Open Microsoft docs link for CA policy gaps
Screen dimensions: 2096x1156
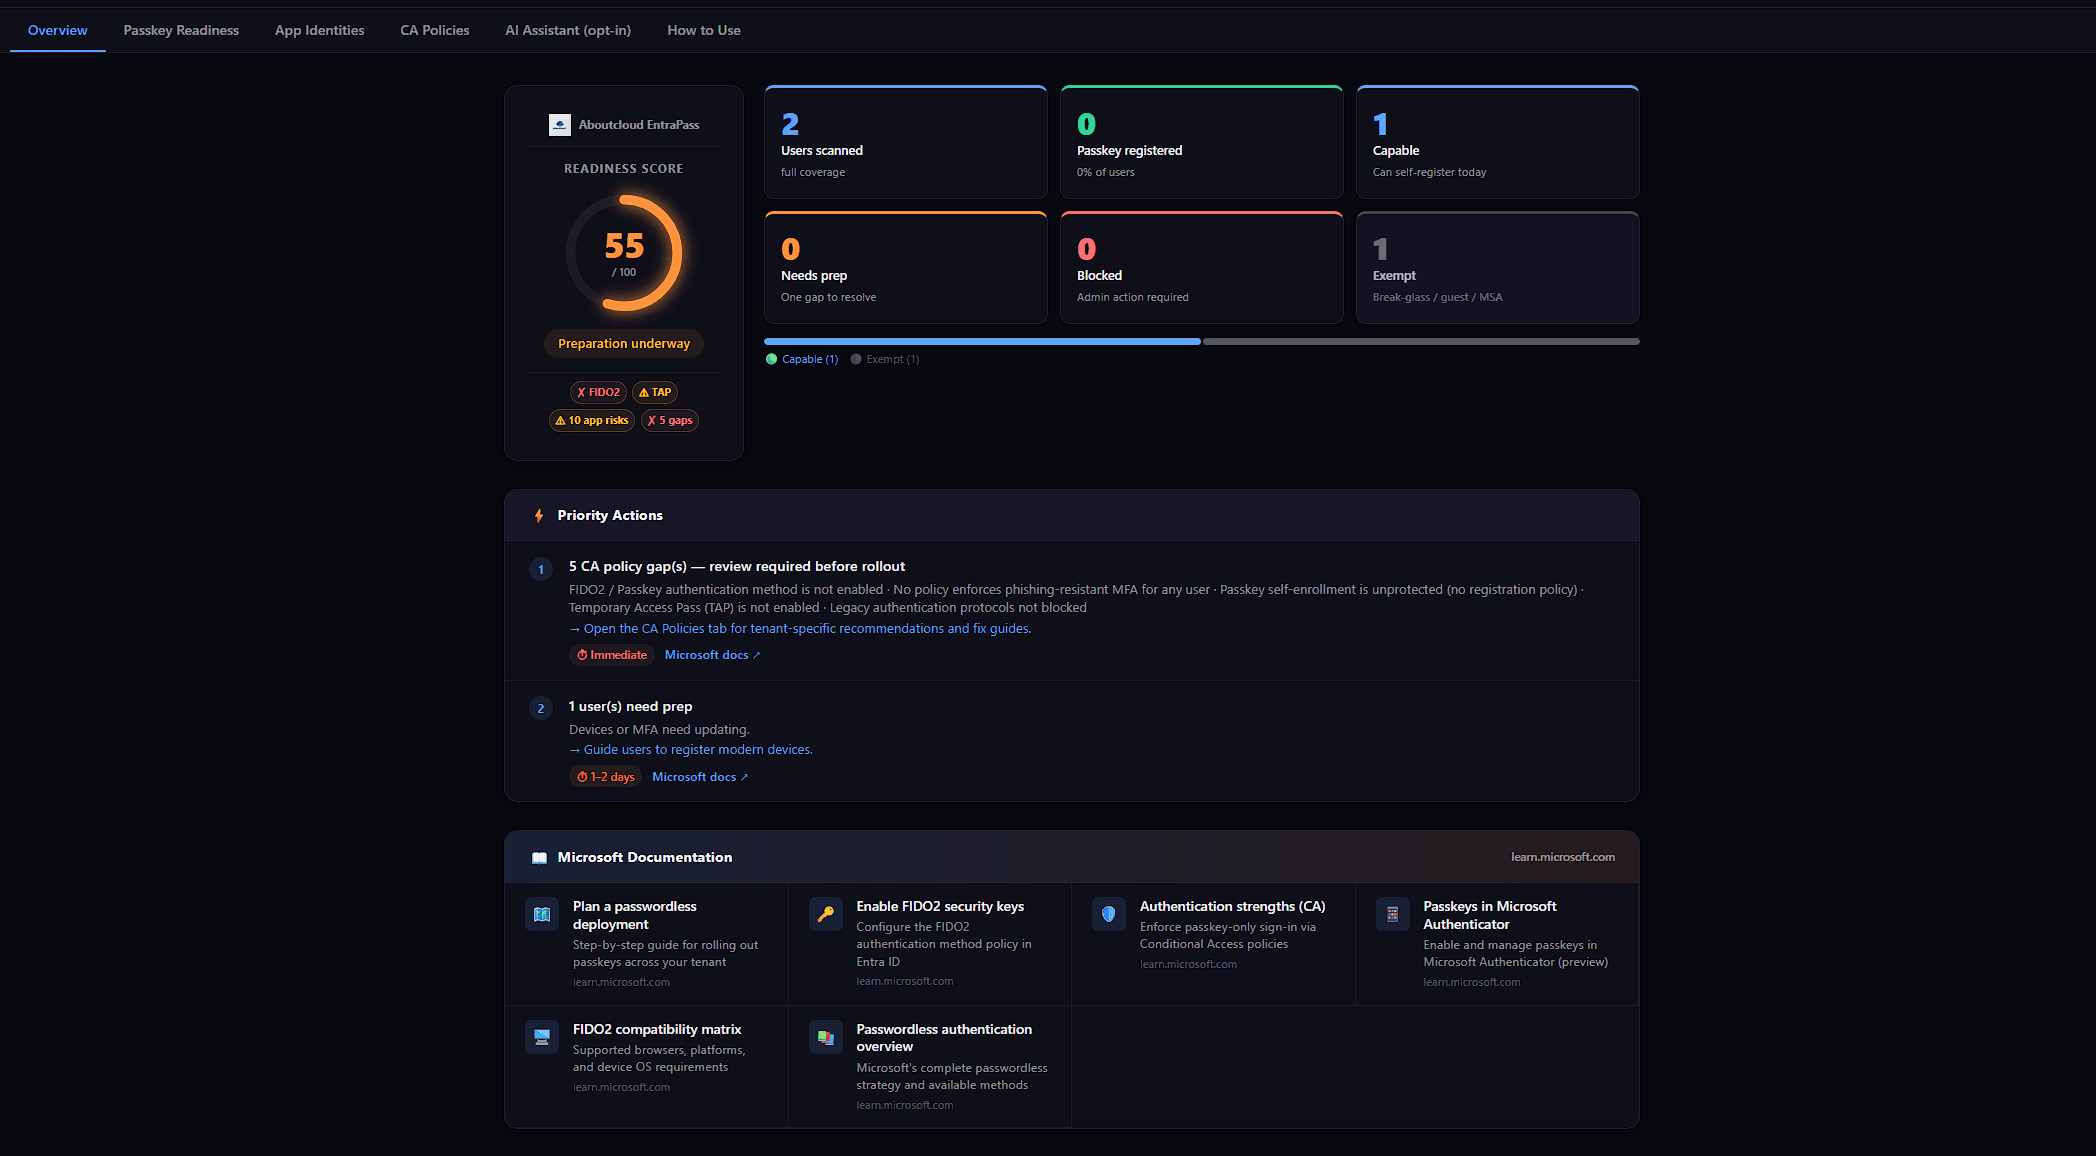pos(713,655)
